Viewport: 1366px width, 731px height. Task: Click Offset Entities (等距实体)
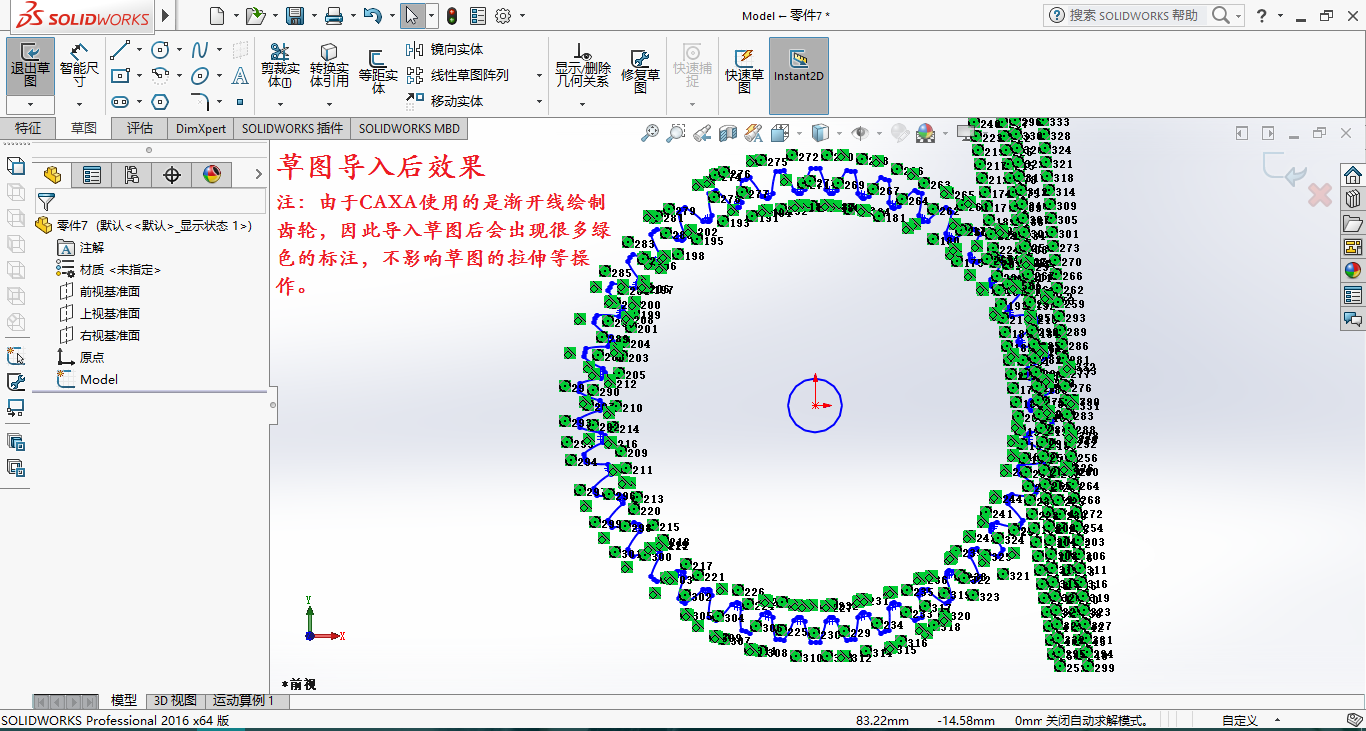378,70
